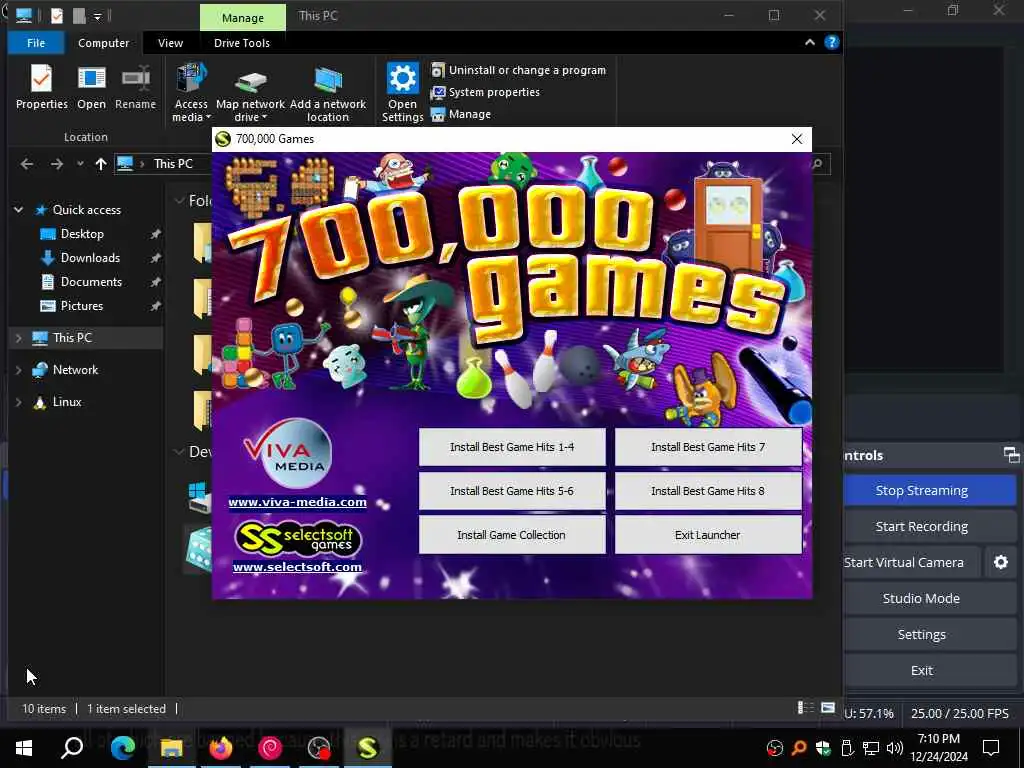Click the Selectsoft Games logo
Screen dimensions: 1024x768
pos(297,539)
